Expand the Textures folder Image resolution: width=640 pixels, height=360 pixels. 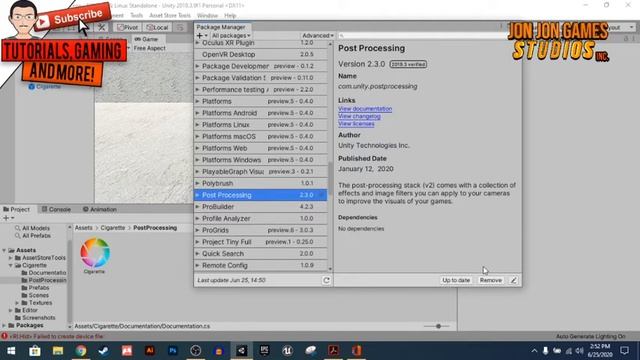17,303
